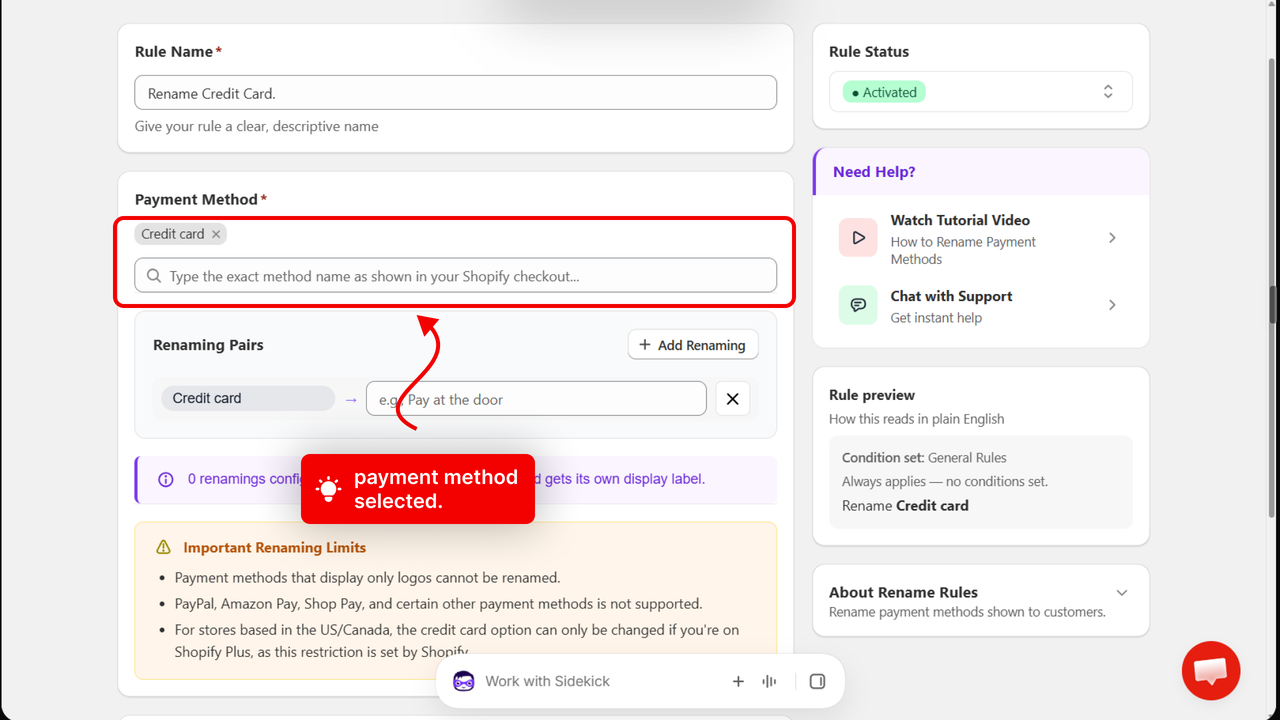Screen dimensions: 1280x720
Task: Click the 'Condition set: General Rules' text
Action: 924,457
